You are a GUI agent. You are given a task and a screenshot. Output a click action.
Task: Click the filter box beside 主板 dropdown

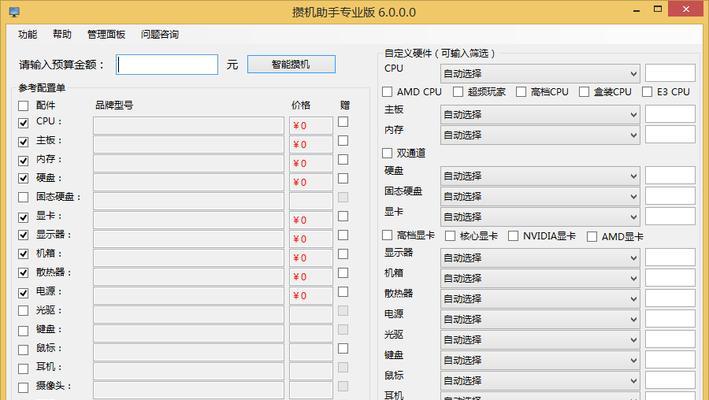[670, 114]
